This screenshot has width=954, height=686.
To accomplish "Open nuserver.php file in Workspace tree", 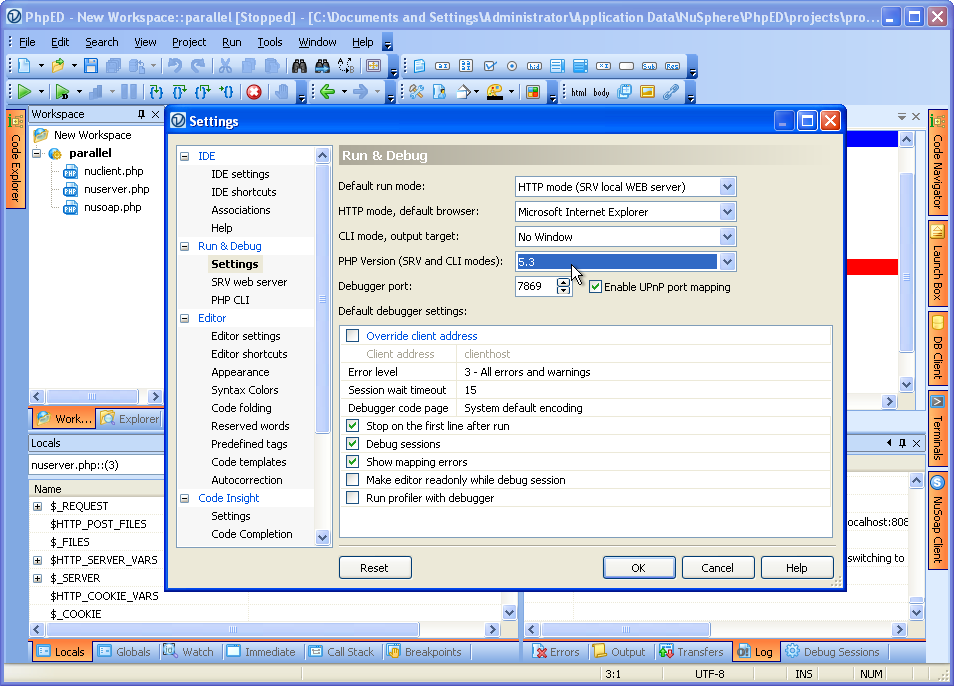I will coord(116,189).
